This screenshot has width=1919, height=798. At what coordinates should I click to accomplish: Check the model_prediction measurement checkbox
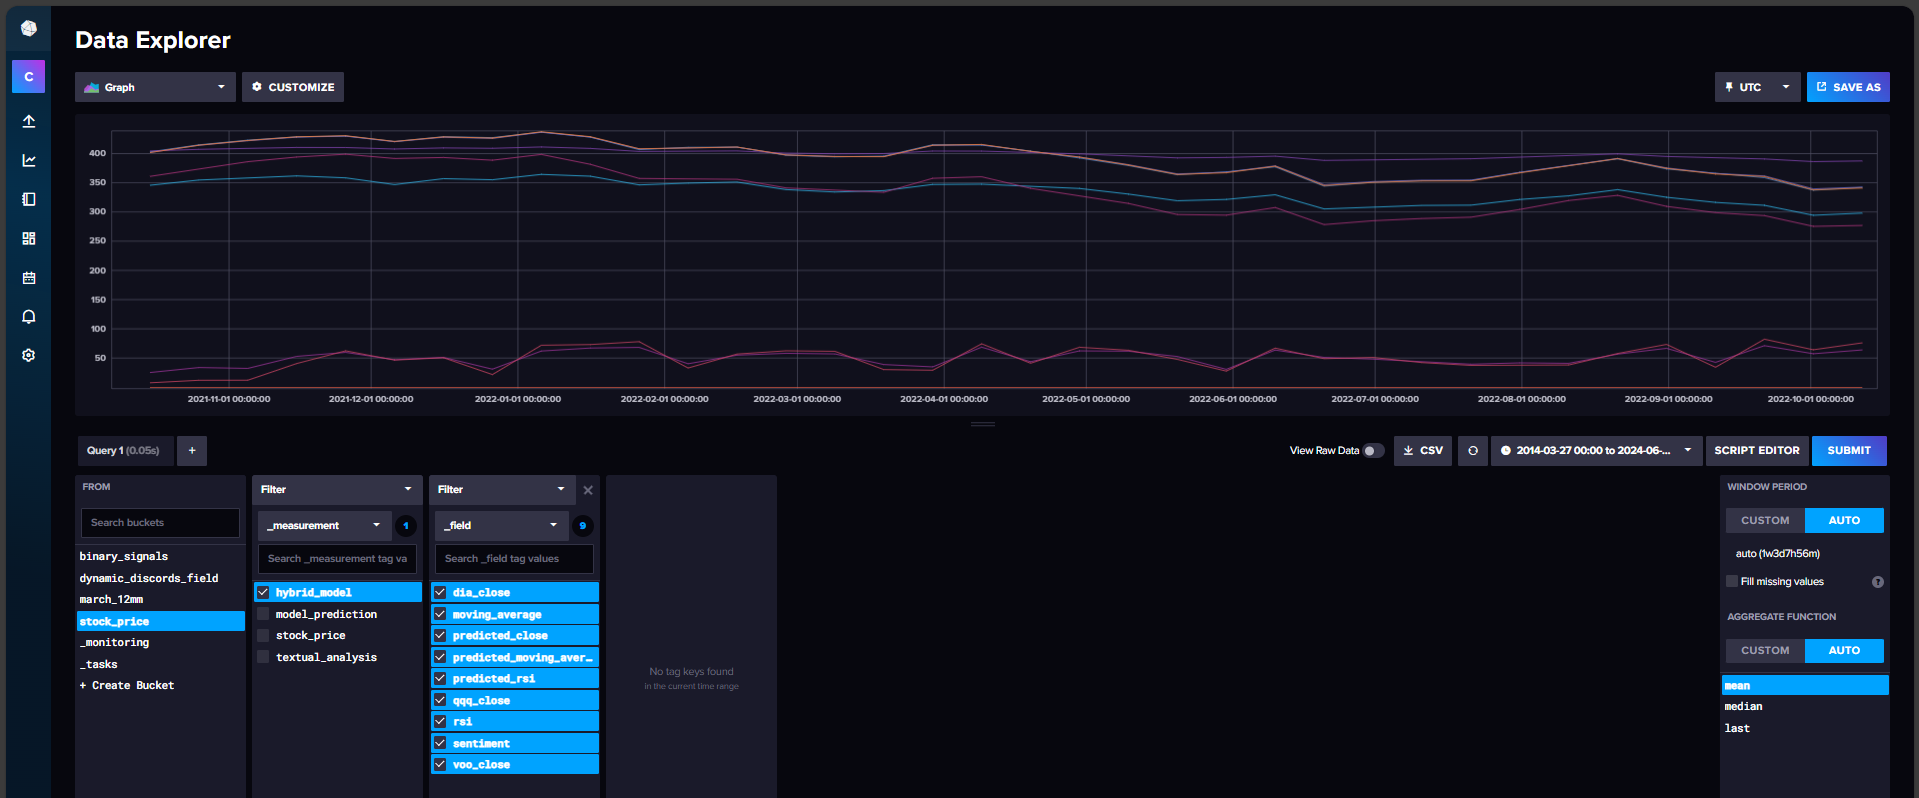click(264, 614)
